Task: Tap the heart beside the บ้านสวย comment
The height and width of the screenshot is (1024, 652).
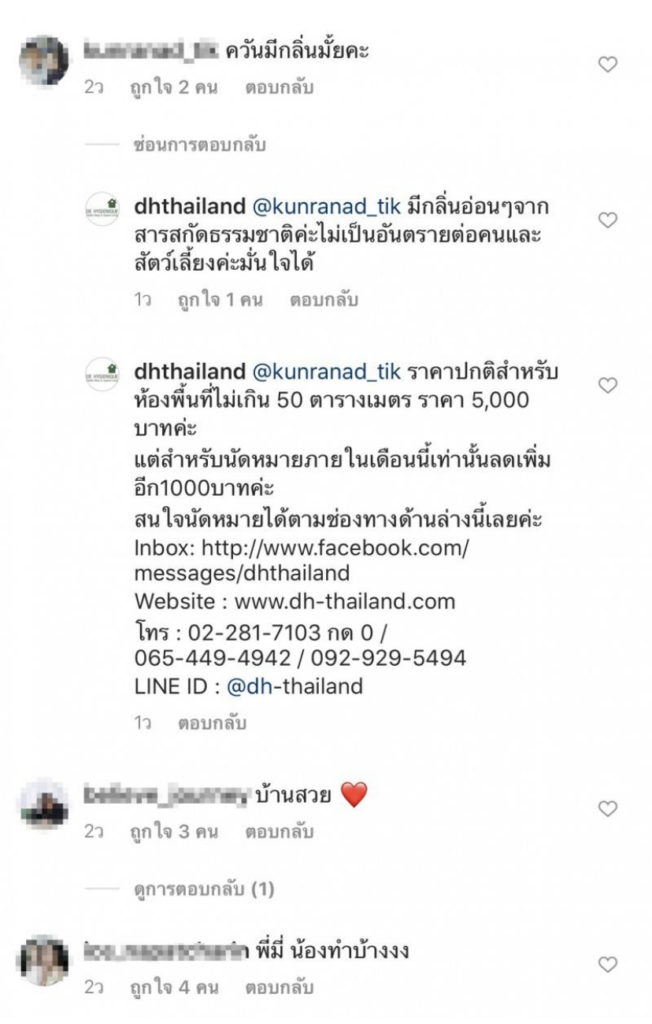Action: coord(608,808)
